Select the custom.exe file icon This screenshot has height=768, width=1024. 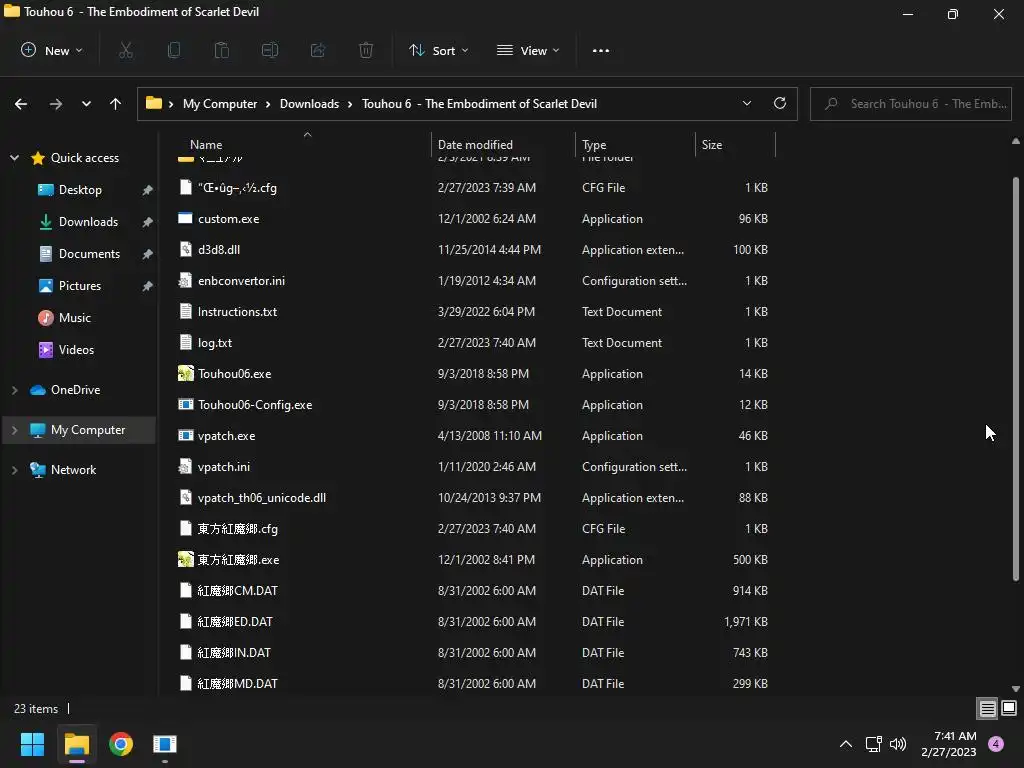[185, 219]
